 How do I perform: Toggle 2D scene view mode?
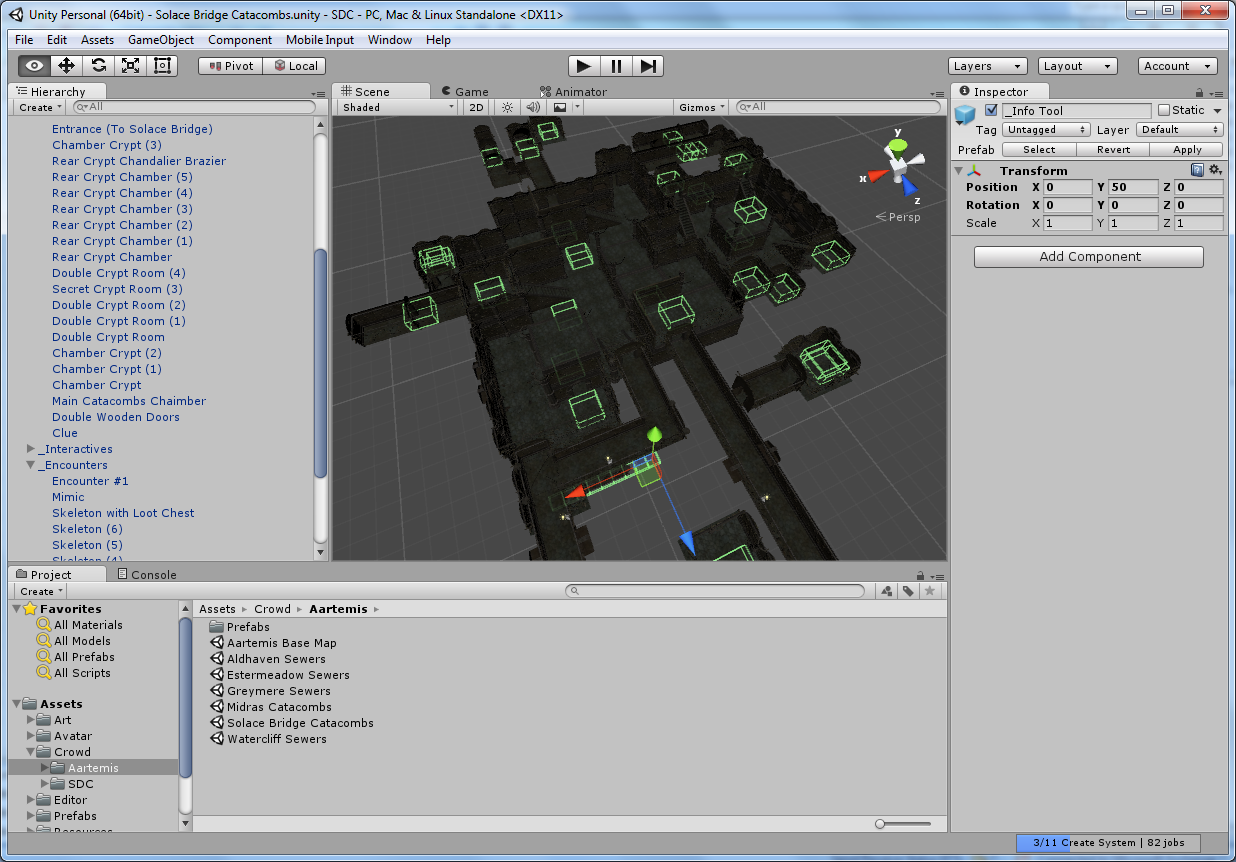point(477,107)
